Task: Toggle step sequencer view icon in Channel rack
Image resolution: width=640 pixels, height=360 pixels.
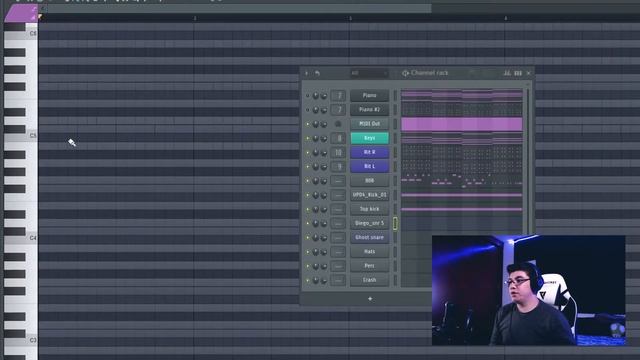Action: tap(518, 73)
